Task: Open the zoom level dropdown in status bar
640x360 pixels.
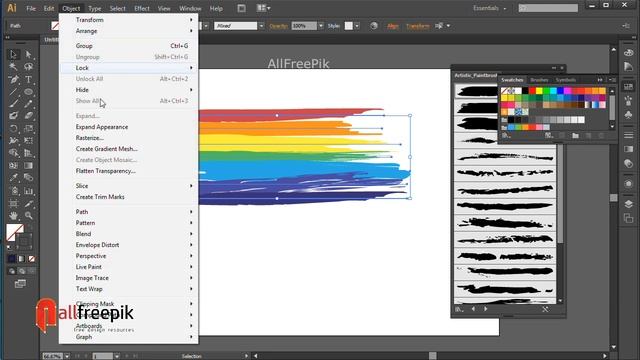Action: pos(67,356)
